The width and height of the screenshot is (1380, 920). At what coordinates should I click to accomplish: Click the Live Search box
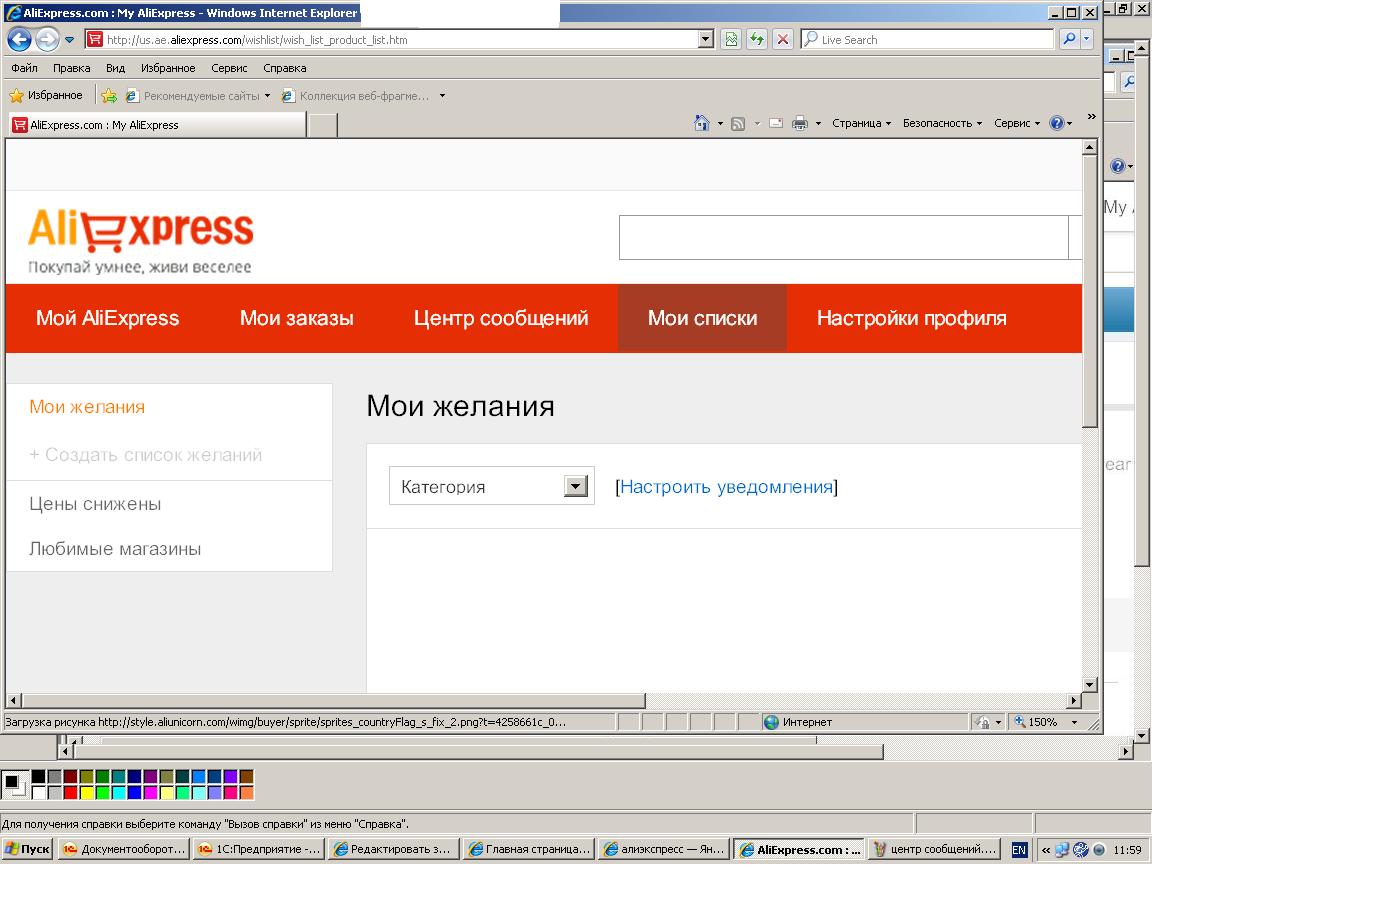(x=927, y=40)
